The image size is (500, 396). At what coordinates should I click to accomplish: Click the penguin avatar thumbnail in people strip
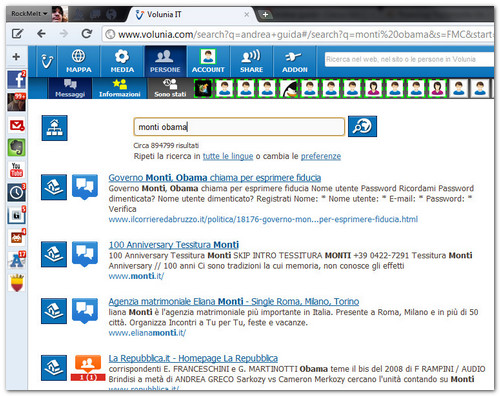[288, 89]
